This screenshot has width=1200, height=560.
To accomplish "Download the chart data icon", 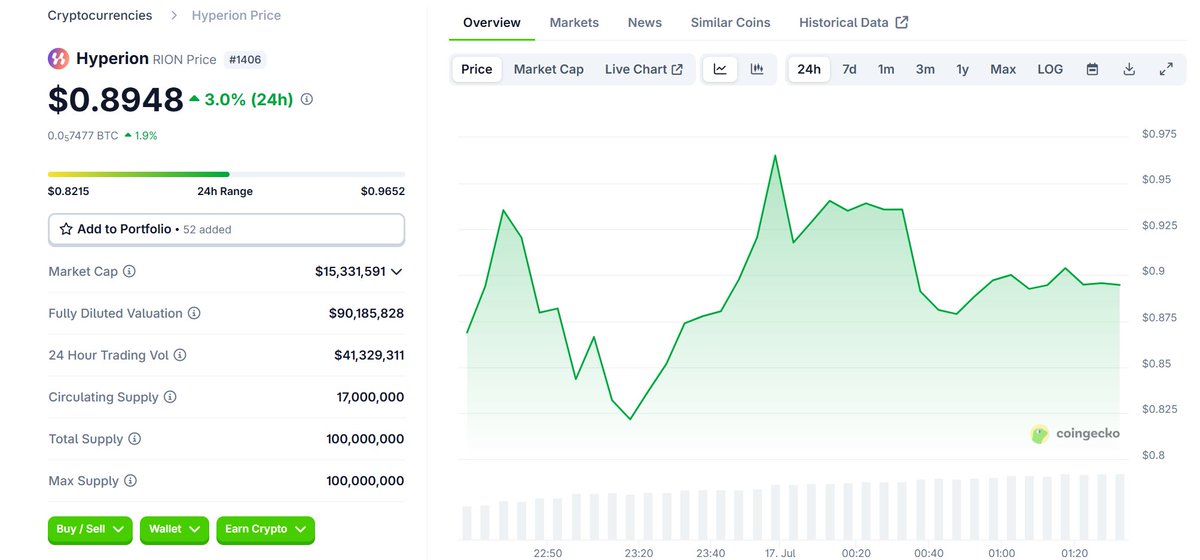I will click(1129, 69).
